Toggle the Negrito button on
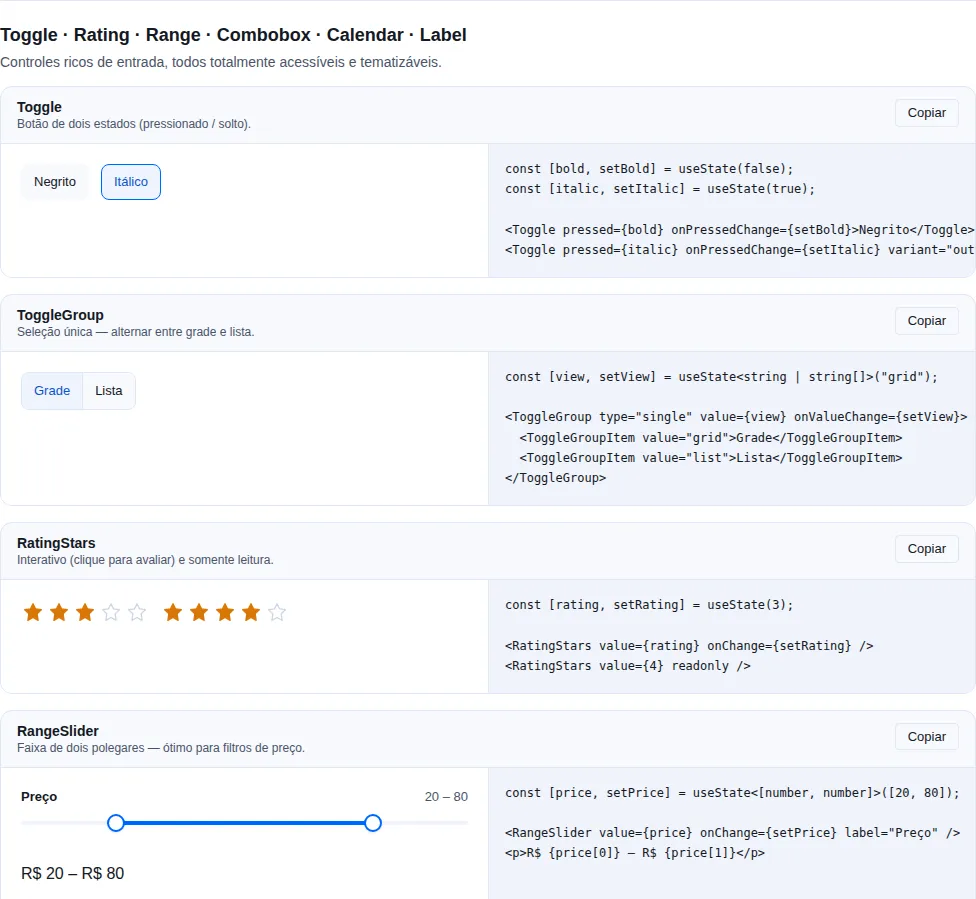Image resolution: width=976 pixels, height=899 pixels. point(55,182)
